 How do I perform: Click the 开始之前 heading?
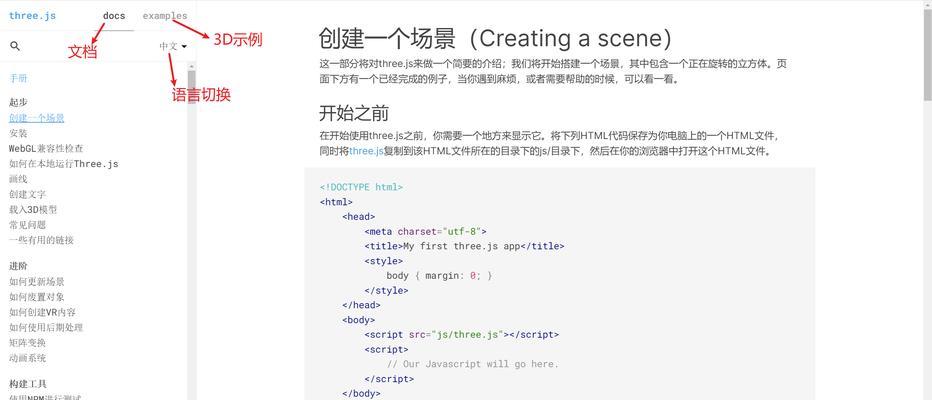[354, 112]
